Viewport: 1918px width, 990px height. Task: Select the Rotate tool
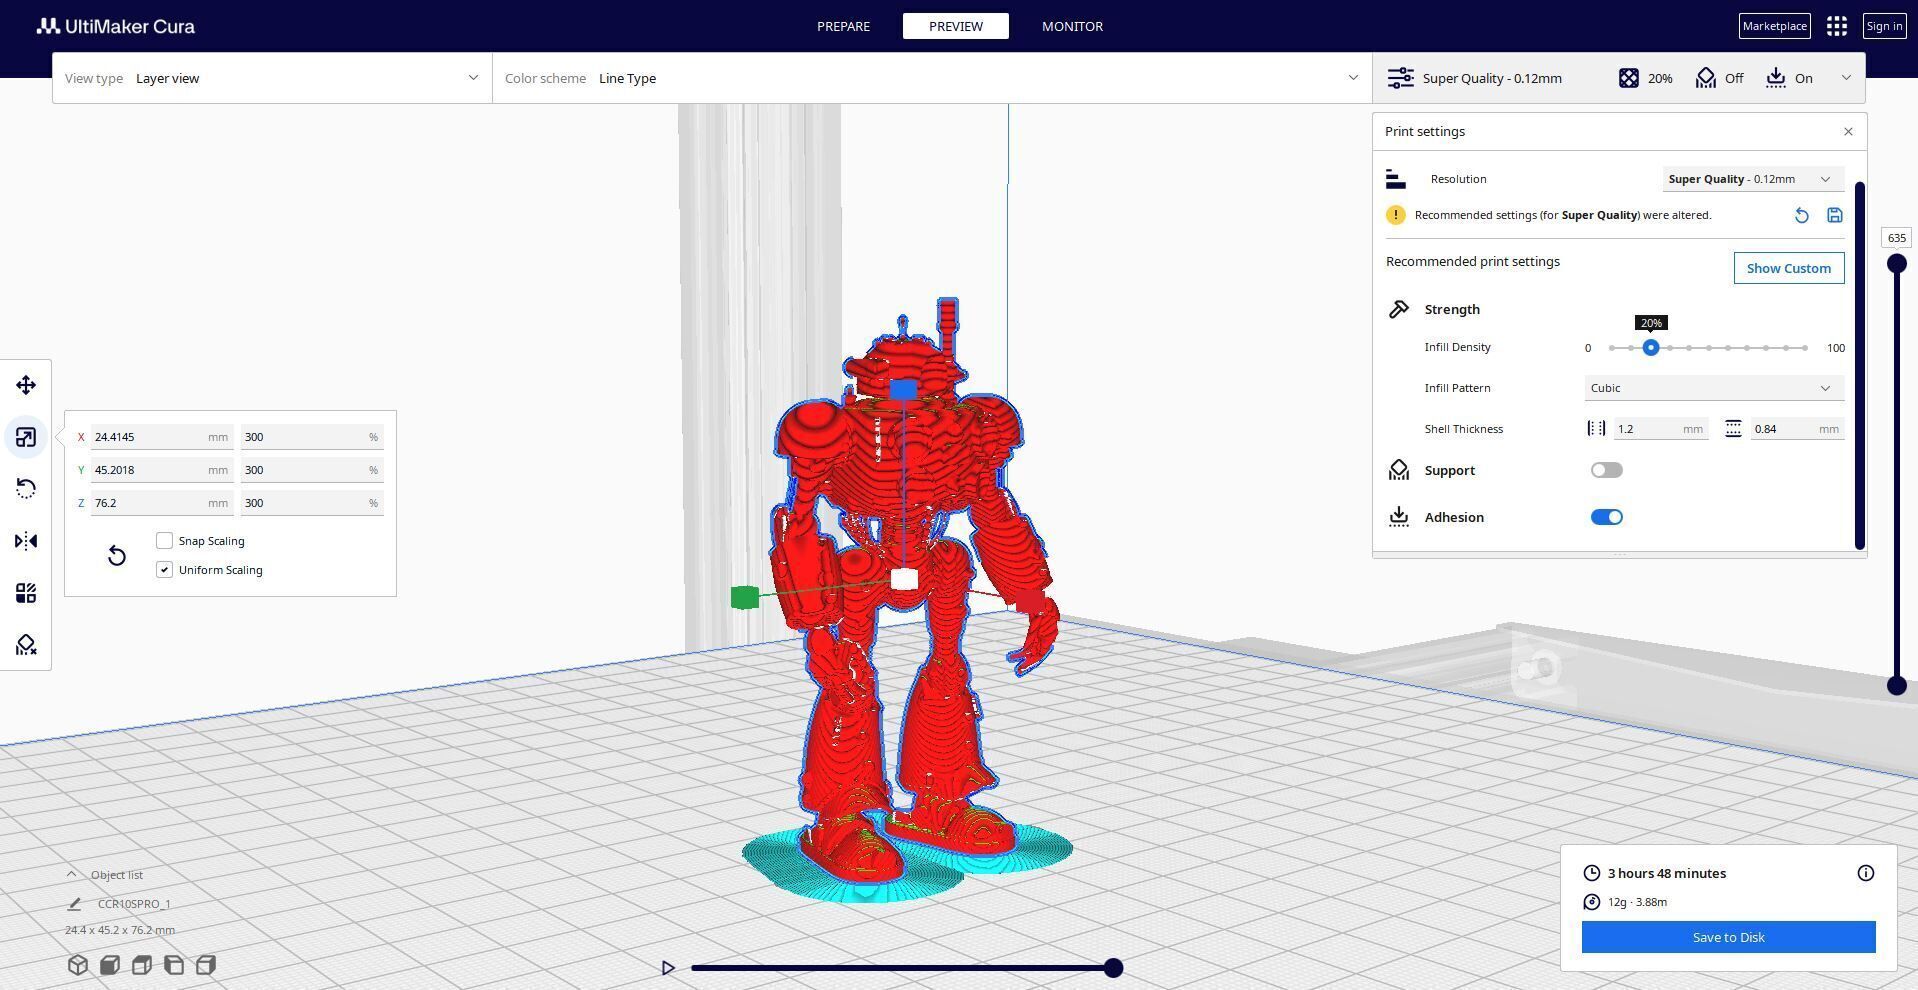click(26, 489)
